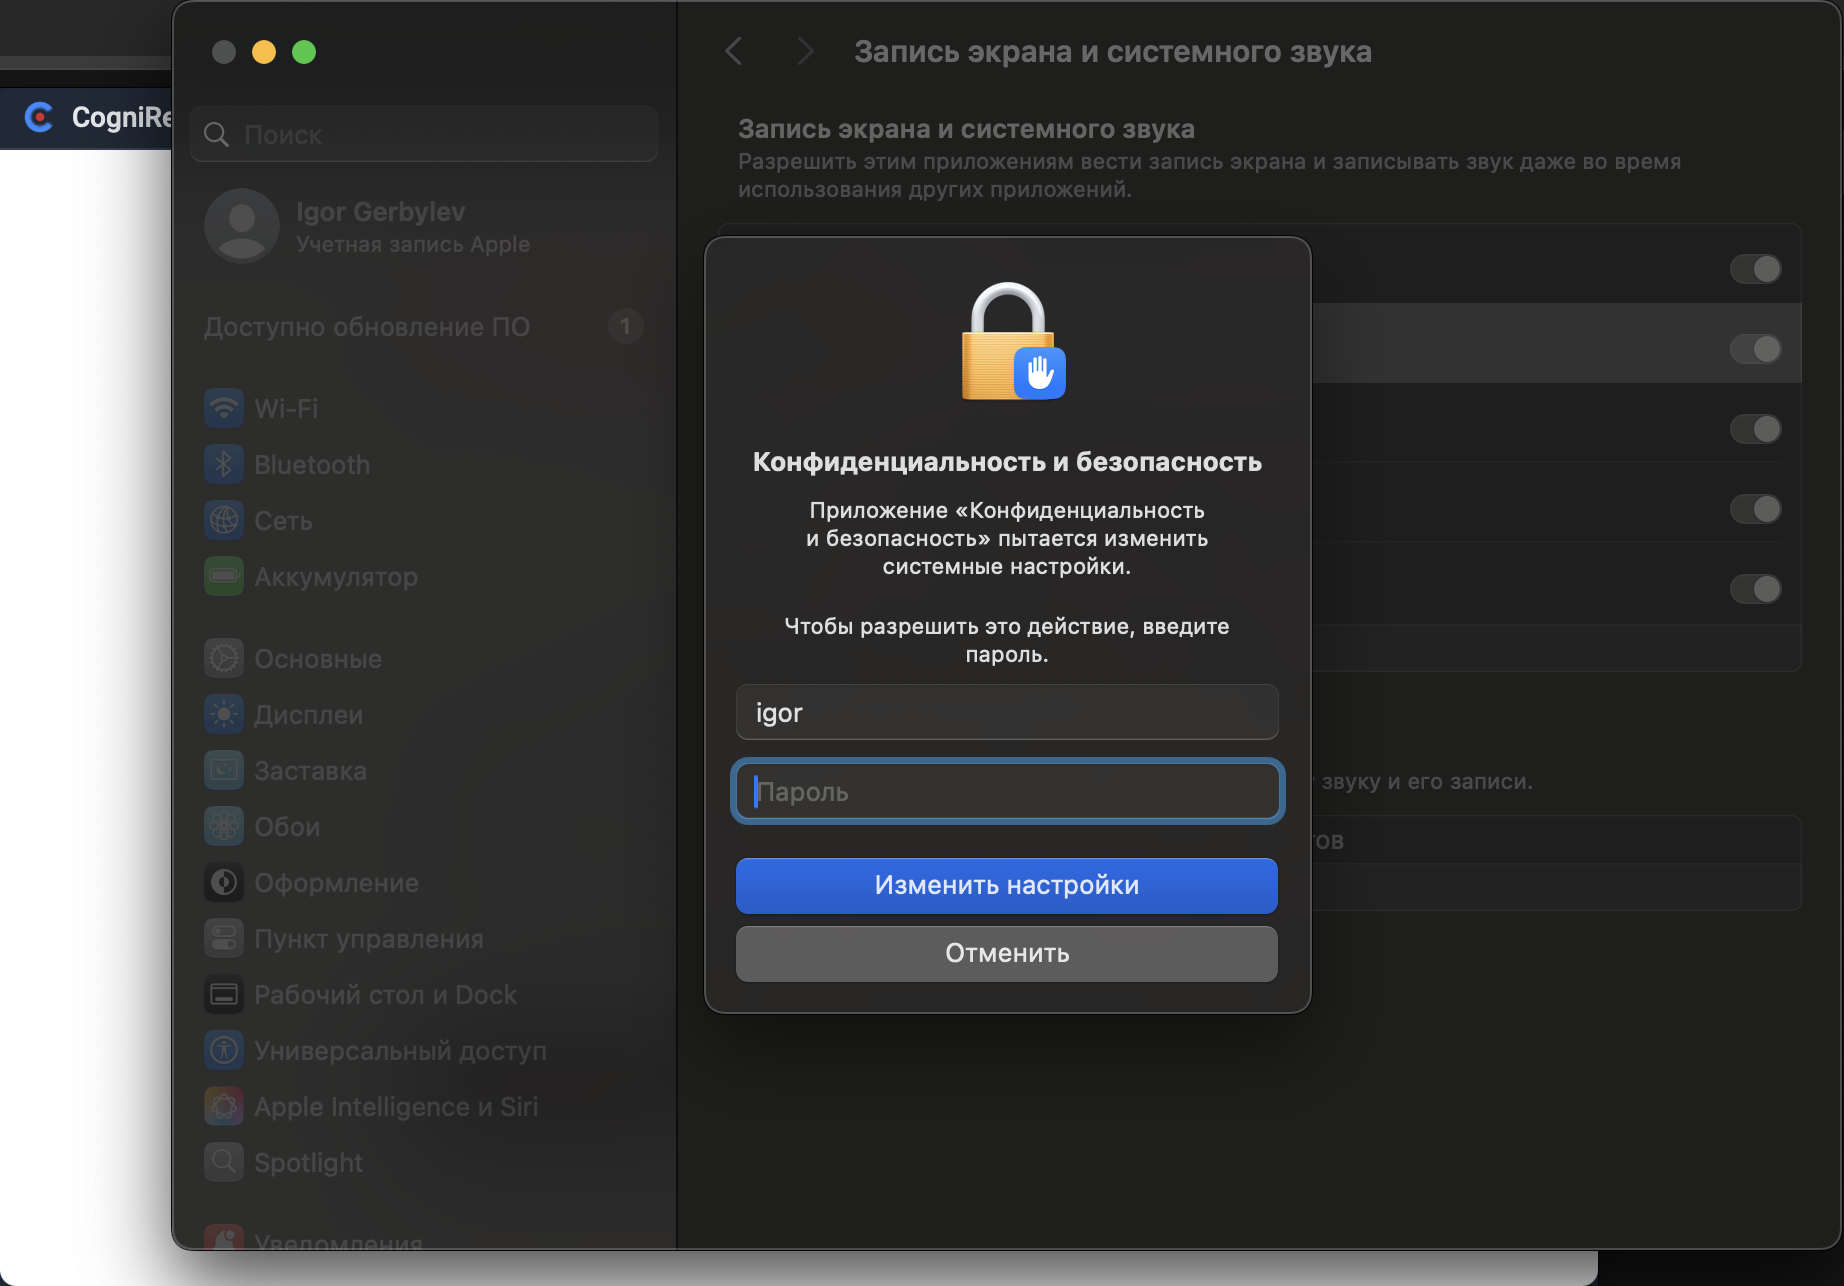The image size is (1844, 1286).
Task: Open Сеть globe icon in sidebar
Action: click(x=224, y=520)
